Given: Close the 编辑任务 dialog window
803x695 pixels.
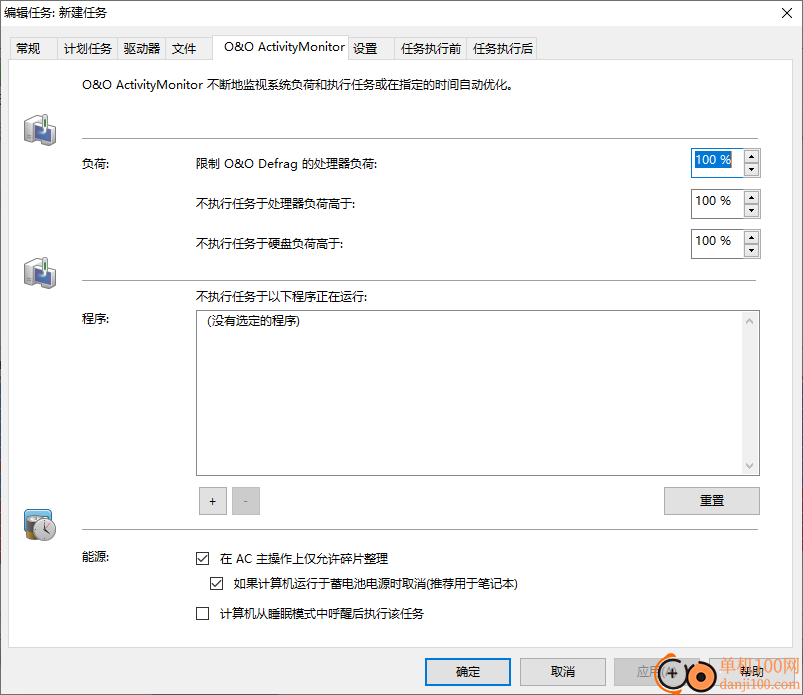Looking at the screenshot, I should coord(787,13).
